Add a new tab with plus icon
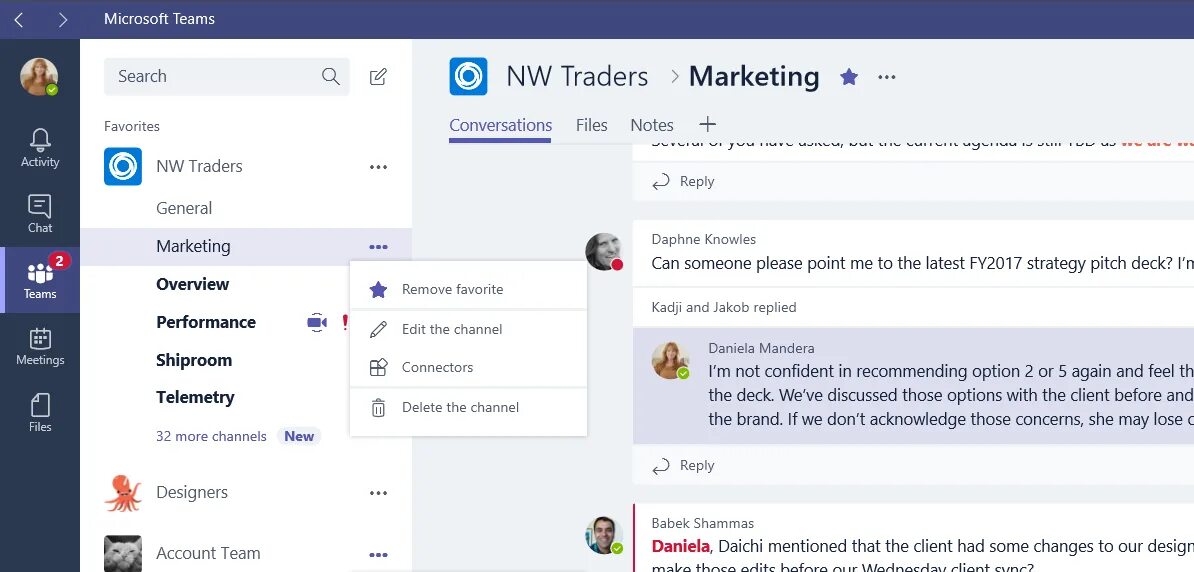 pyautogui.click(x=707, y=124)
